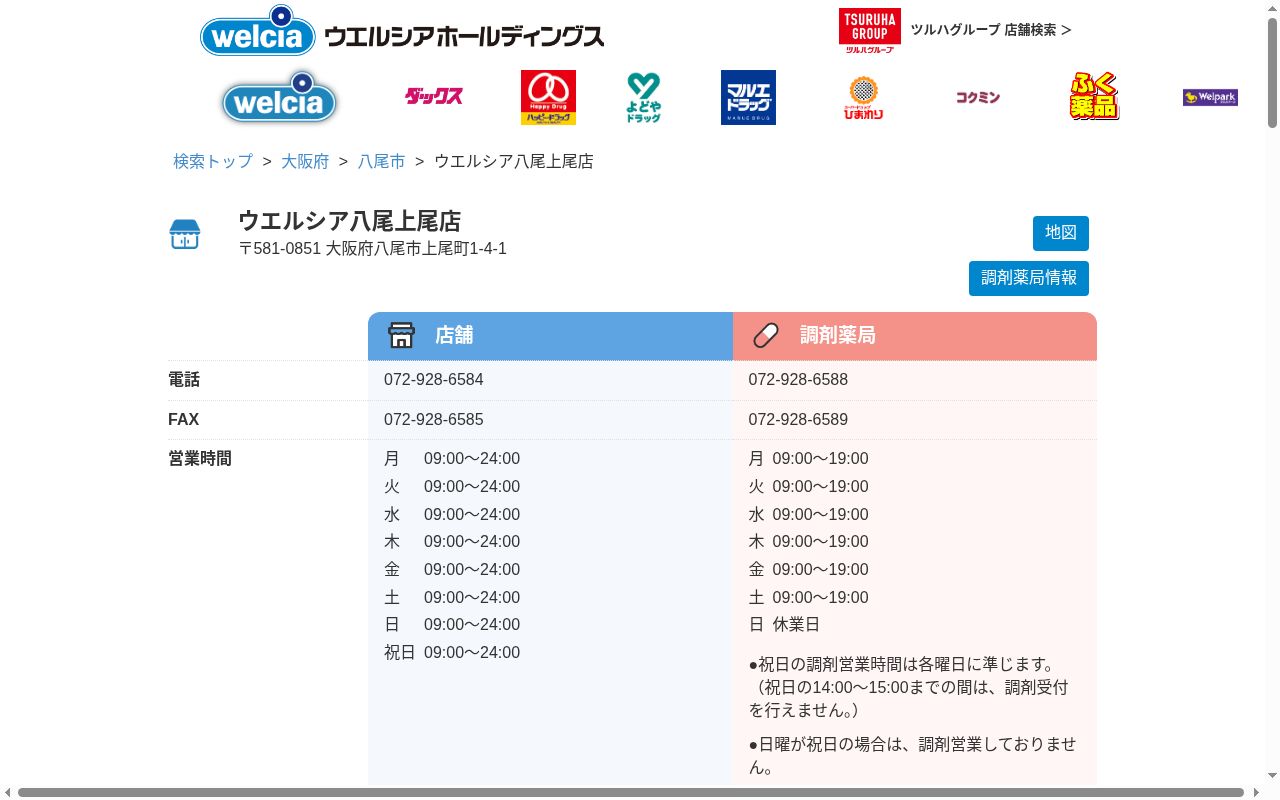Click the address 〒581-0851 大阪府八尾市上尾町1-4-1
The height and width of the screenshot is (800, 1280).
click(x=372, y=249)
